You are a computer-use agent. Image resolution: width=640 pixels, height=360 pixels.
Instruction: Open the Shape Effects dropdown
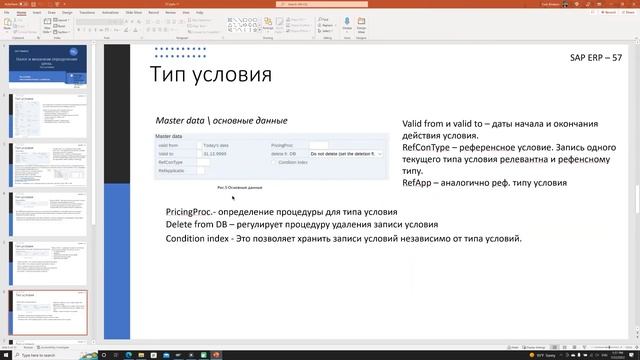point(299,31)
